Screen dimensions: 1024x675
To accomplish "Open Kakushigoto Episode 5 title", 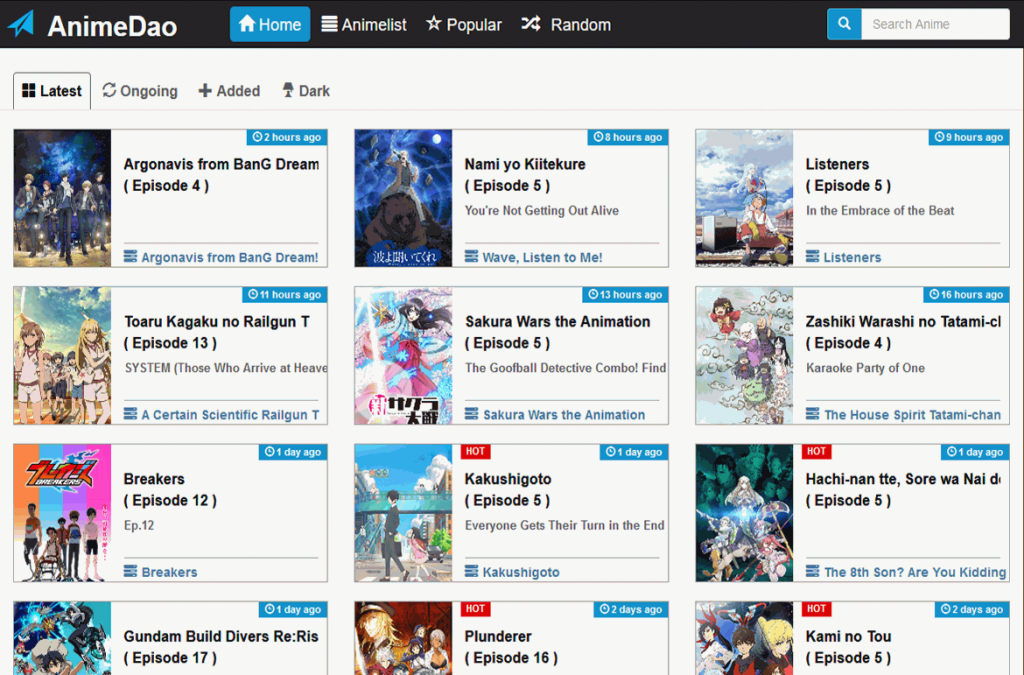I will click(x=508, y=490).
